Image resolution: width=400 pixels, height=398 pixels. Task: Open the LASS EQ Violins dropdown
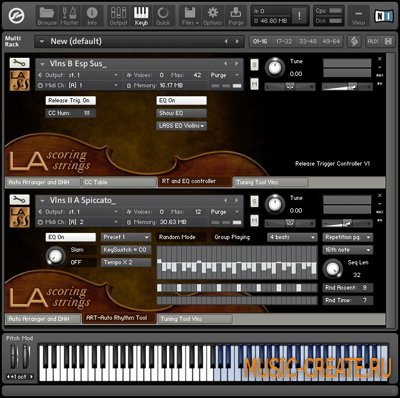pos(182,126)
